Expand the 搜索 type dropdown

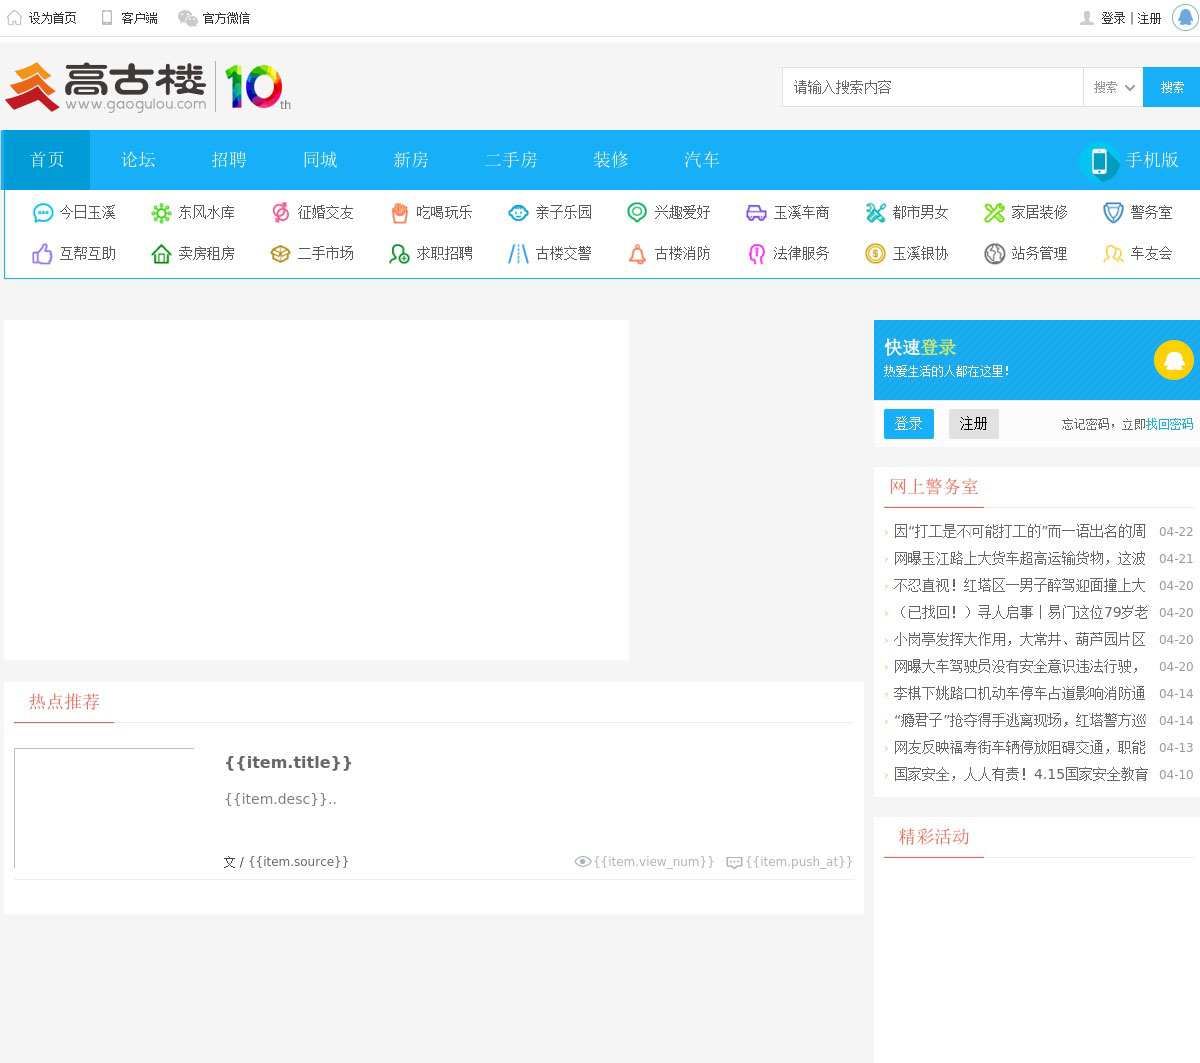coord(1113,88)
